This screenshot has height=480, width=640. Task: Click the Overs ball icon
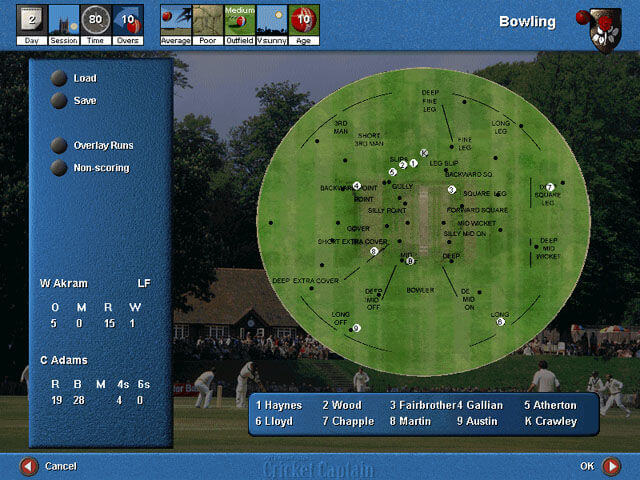[x=127, y=19]
